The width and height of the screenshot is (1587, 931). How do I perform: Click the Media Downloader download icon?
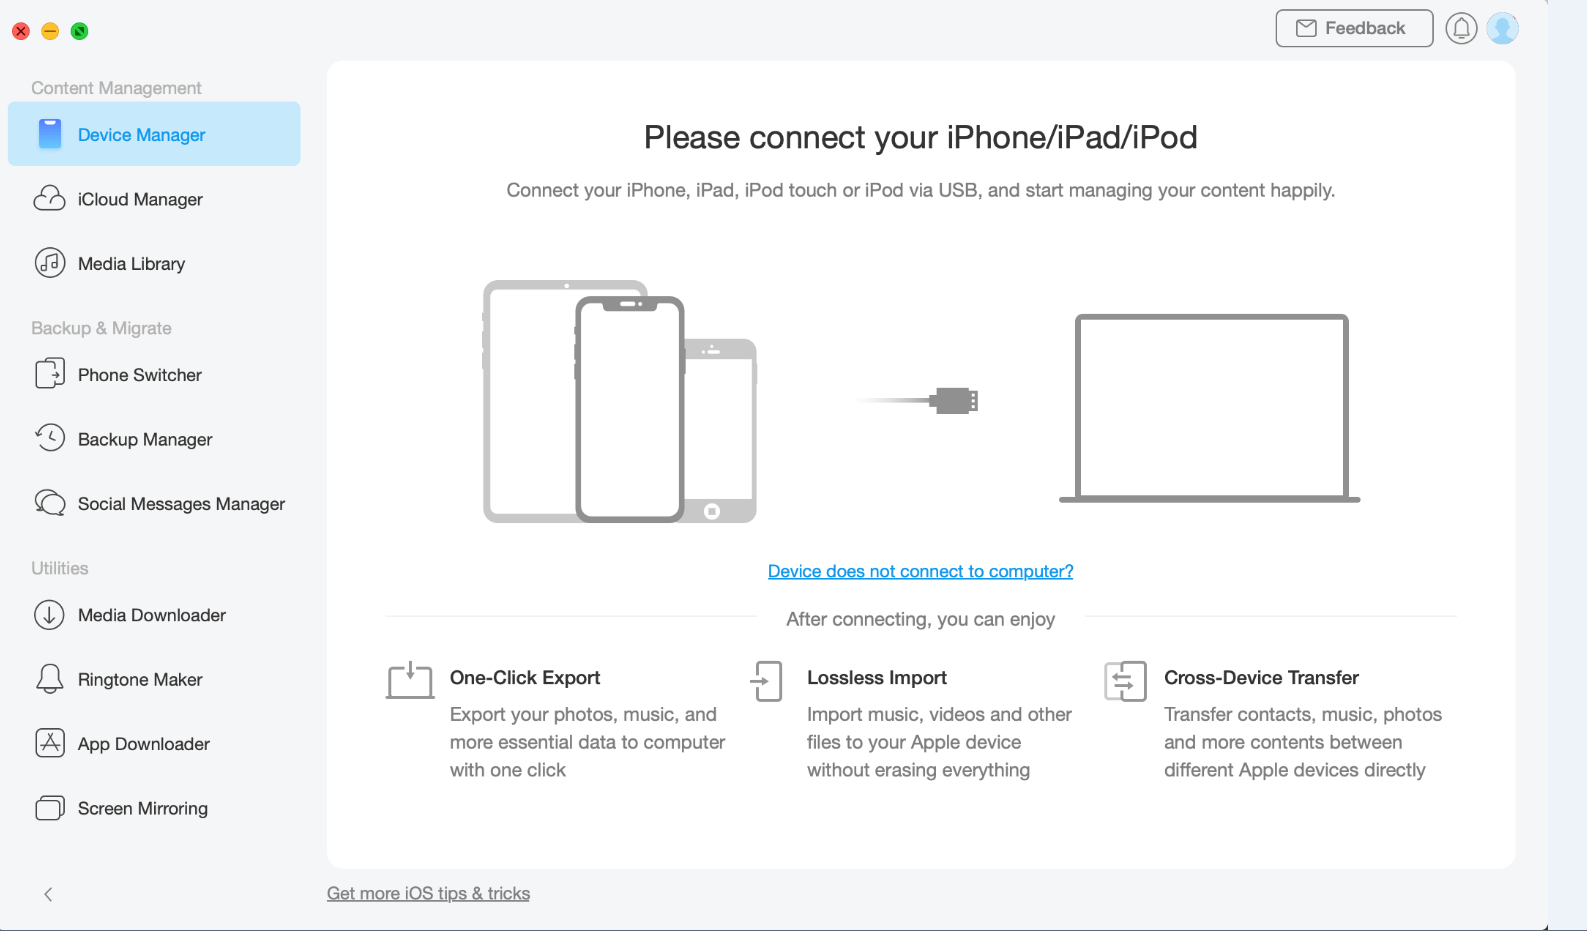point(50,615)
